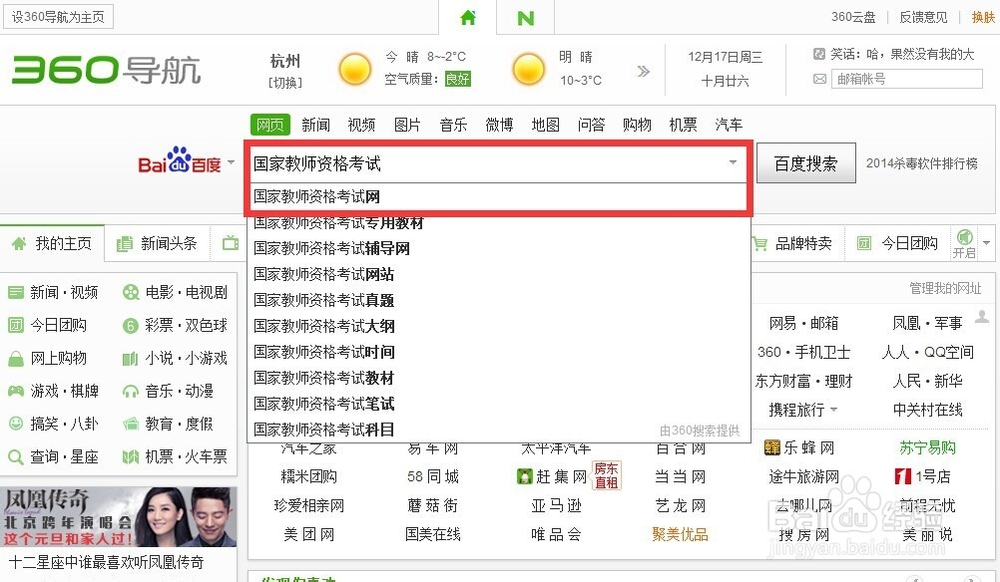Screen dimensions: 1000x582
Task: Click the 百度搜索 button
Action: pos(805,163)
